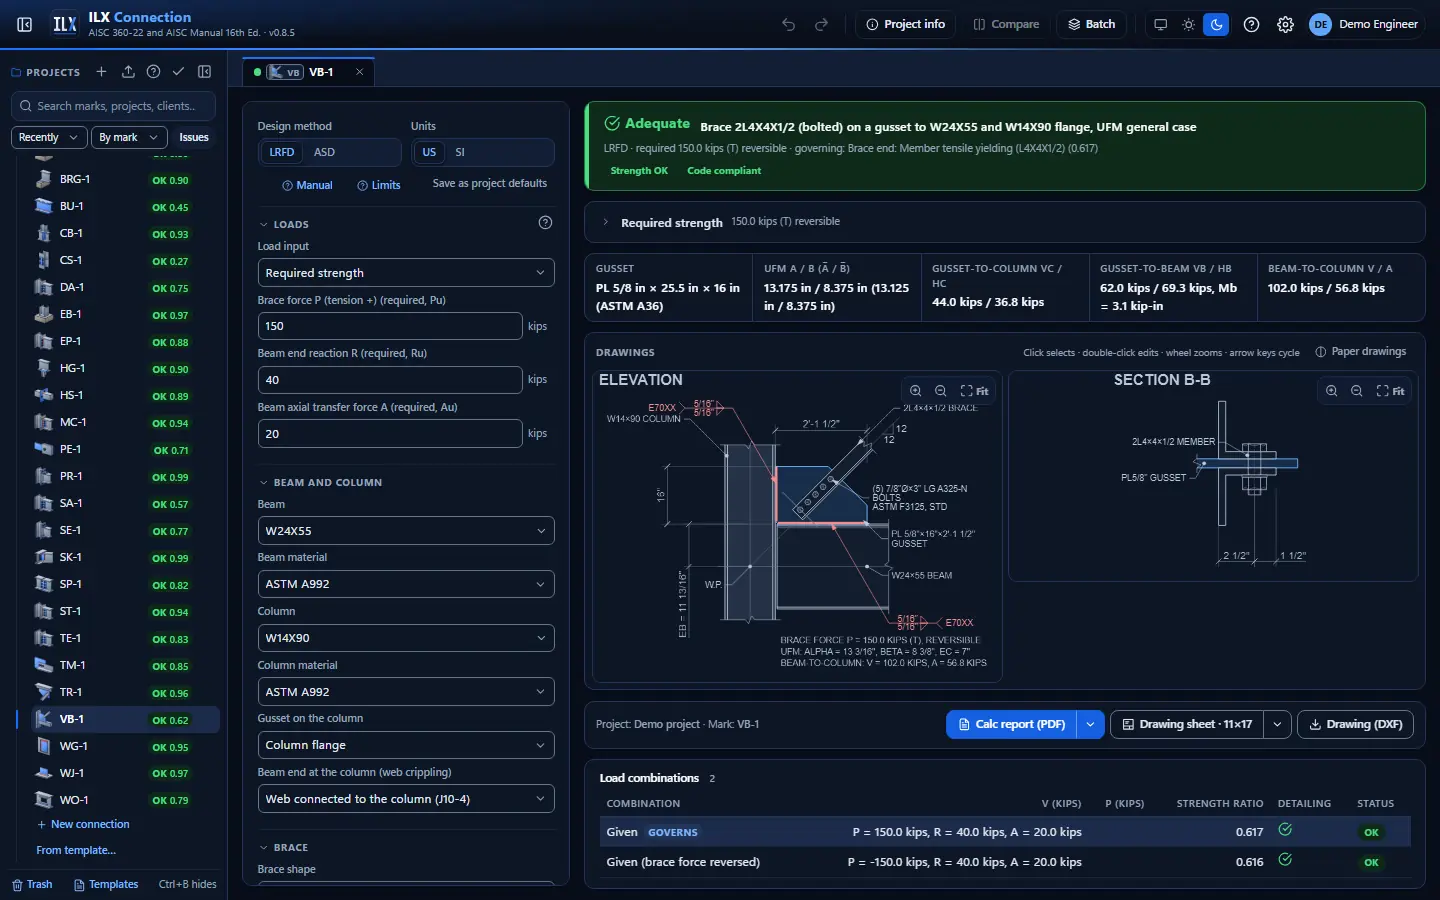Open the Manual link
The image size is (1440, 900).
click(x=307, y=185)
